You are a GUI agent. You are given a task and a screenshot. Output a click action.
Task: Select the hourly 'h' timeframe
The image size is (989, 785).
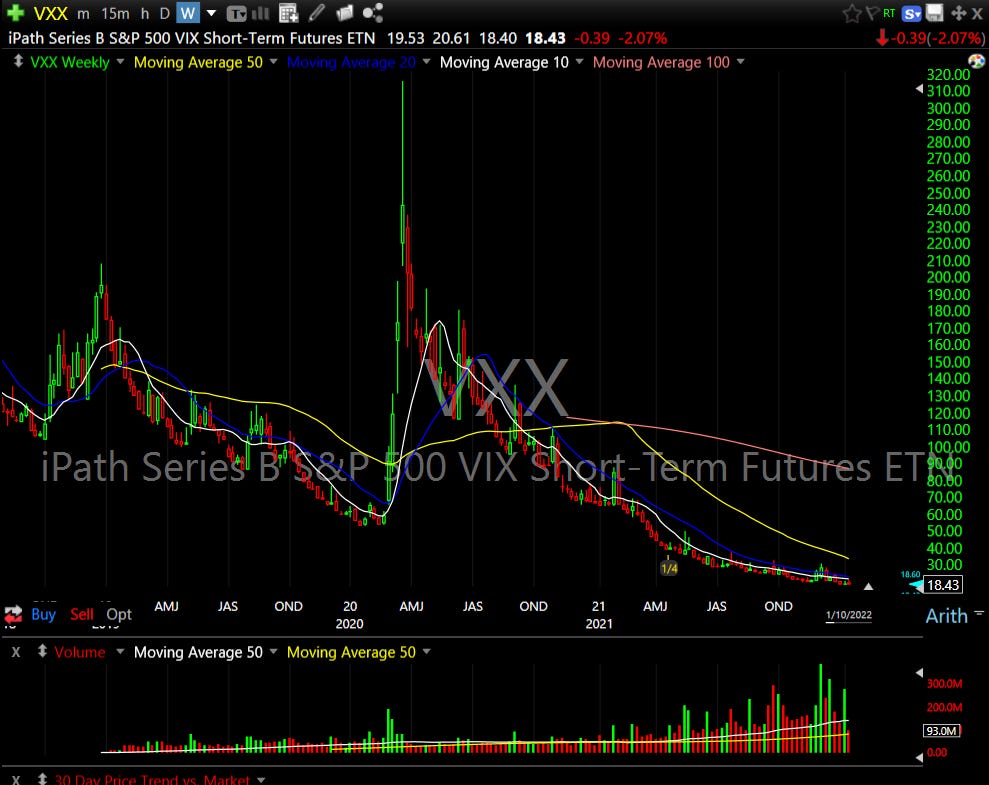(145, 13)
